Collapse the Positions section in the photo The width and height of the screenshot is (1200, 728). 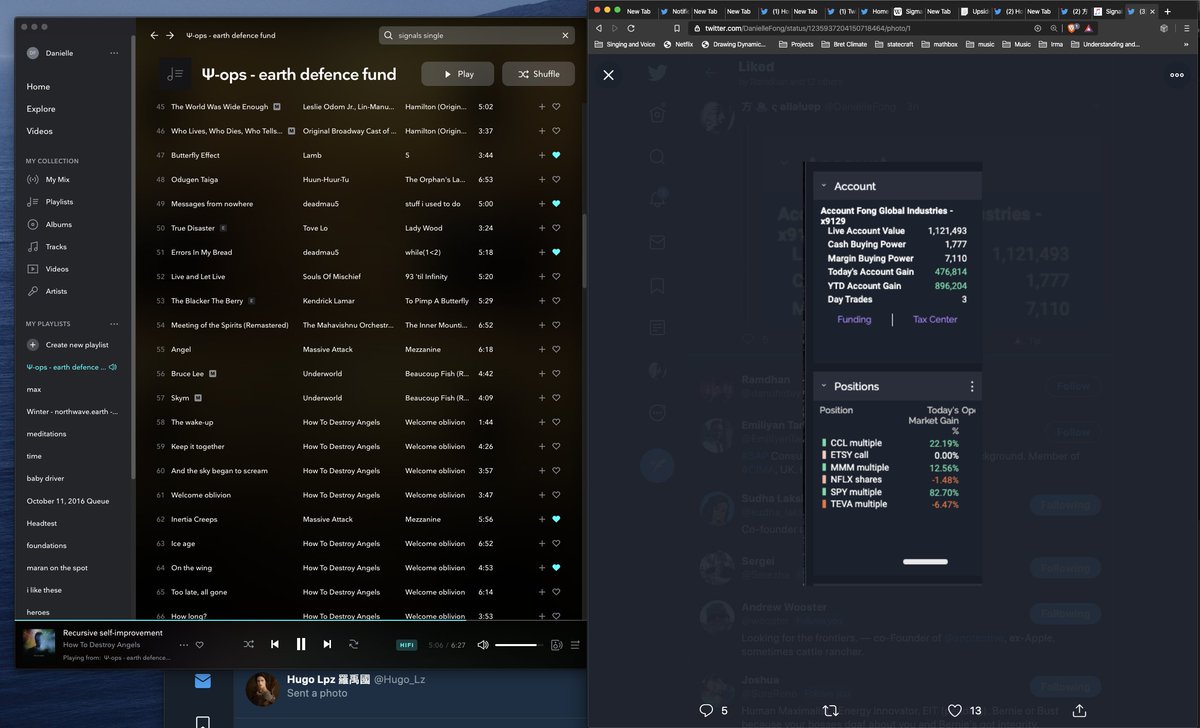[824, 386]
